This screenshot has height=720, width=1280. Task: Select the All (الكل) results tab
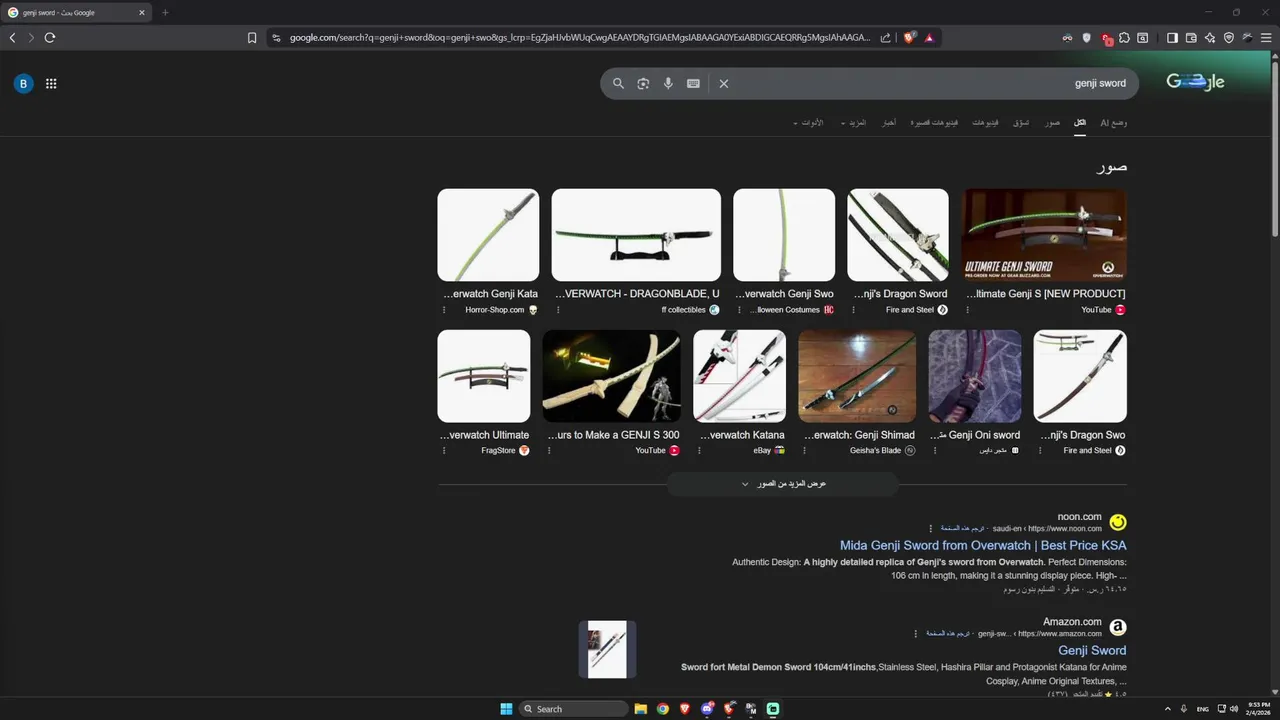coord(1080,122)
